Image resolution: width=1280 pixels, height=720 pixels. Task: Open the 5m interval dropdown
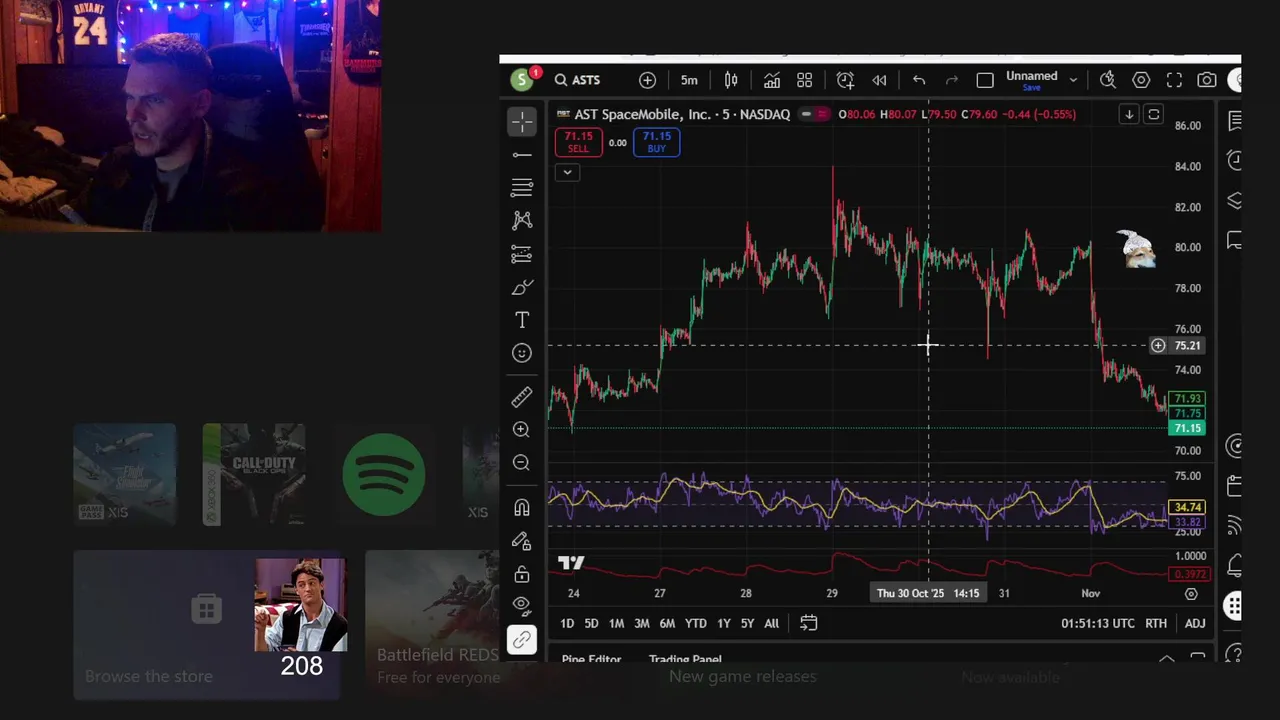point(689,80)
